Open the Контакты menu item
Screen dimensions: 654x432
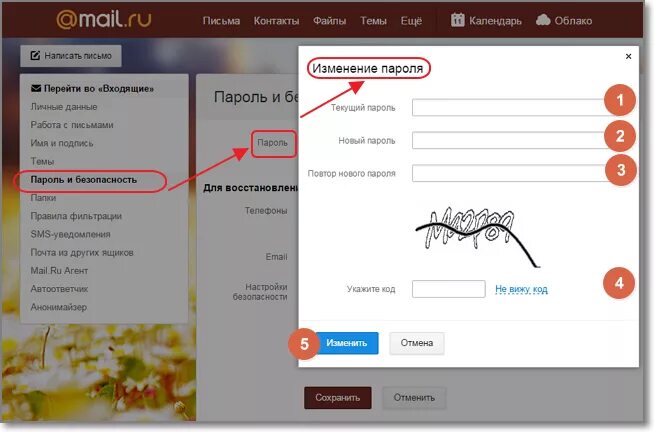pyautogui.click(x=276, y=21)
